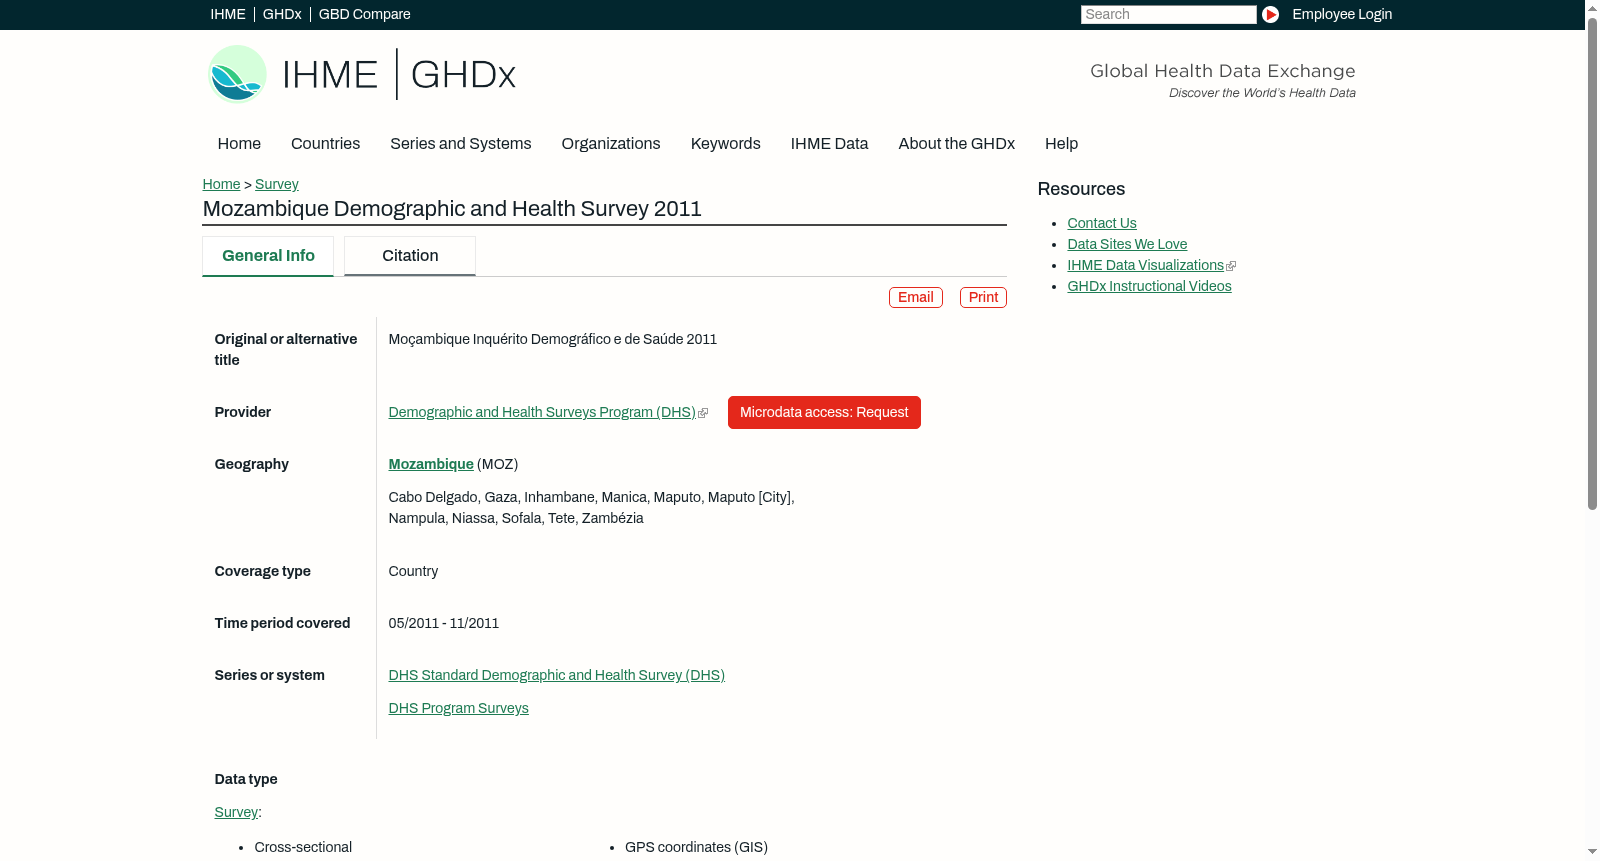Viewport: 1600px width, 861px height.
Task: Open Contact Us resource link
Action: 1102,223
